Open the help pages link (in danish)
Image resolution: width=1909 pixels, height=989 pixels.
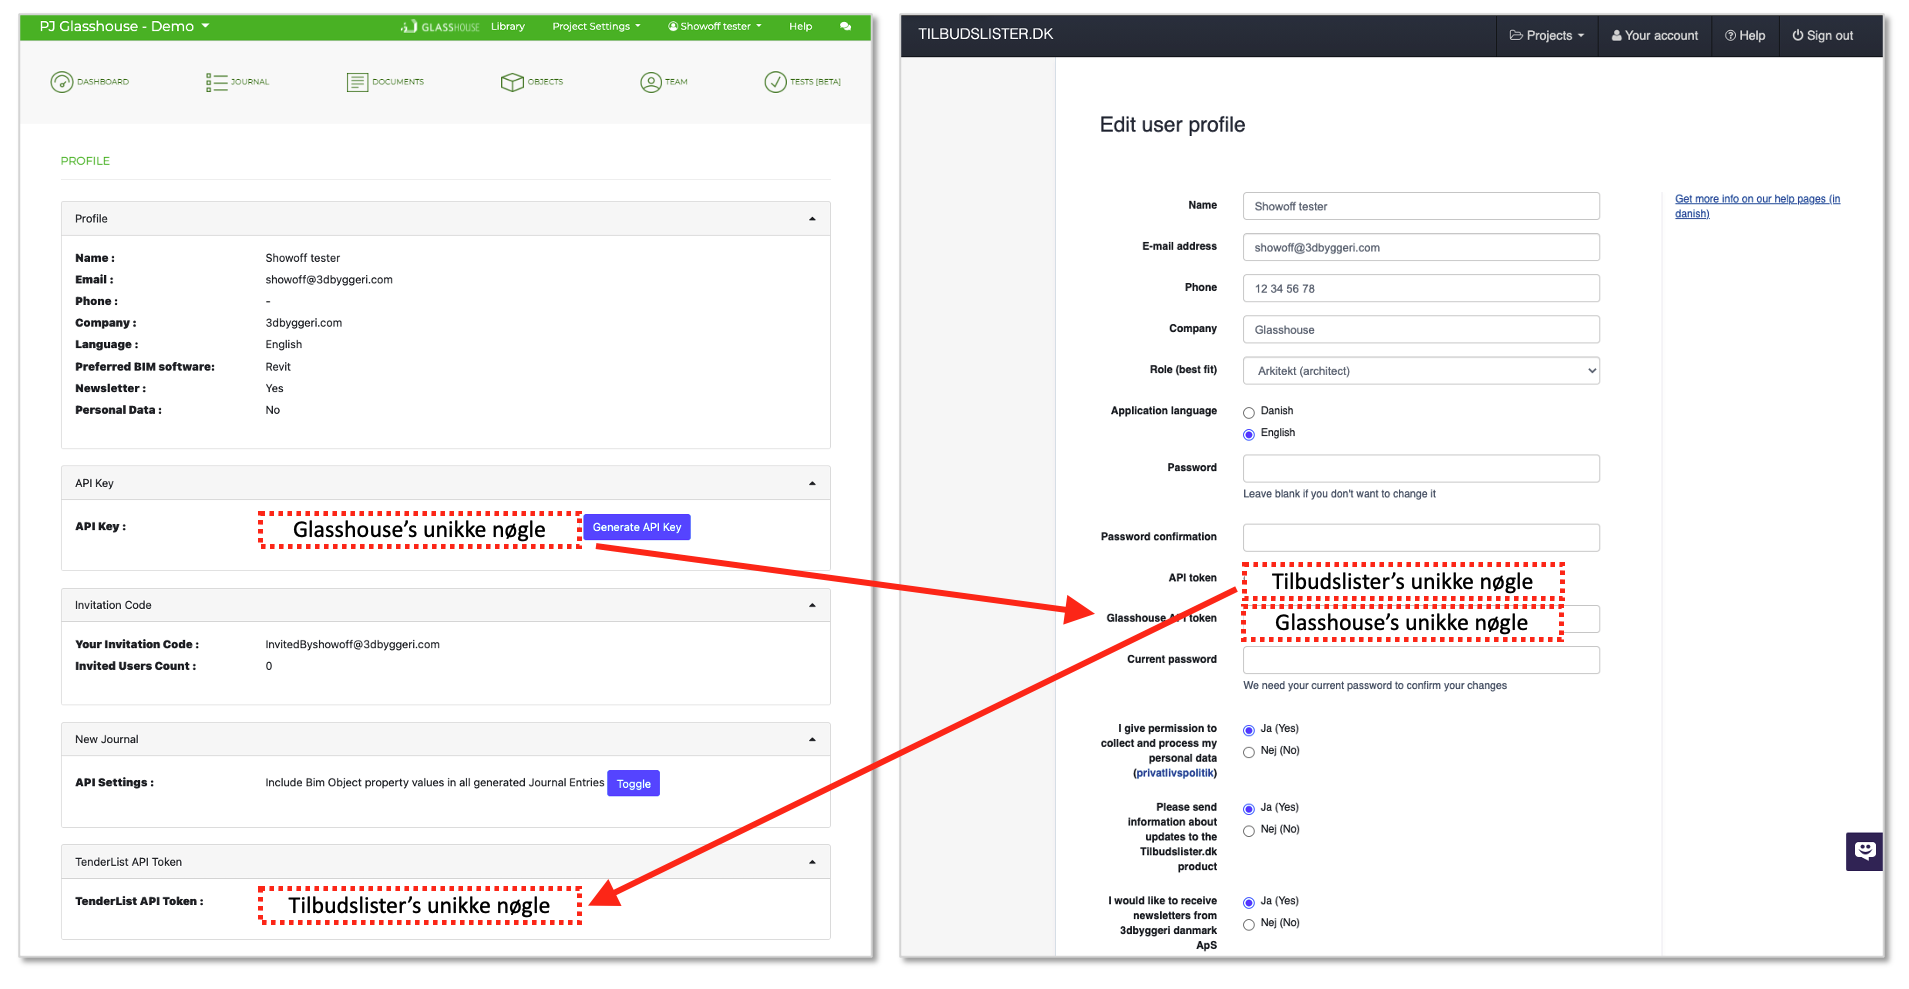coord(1757,206)
